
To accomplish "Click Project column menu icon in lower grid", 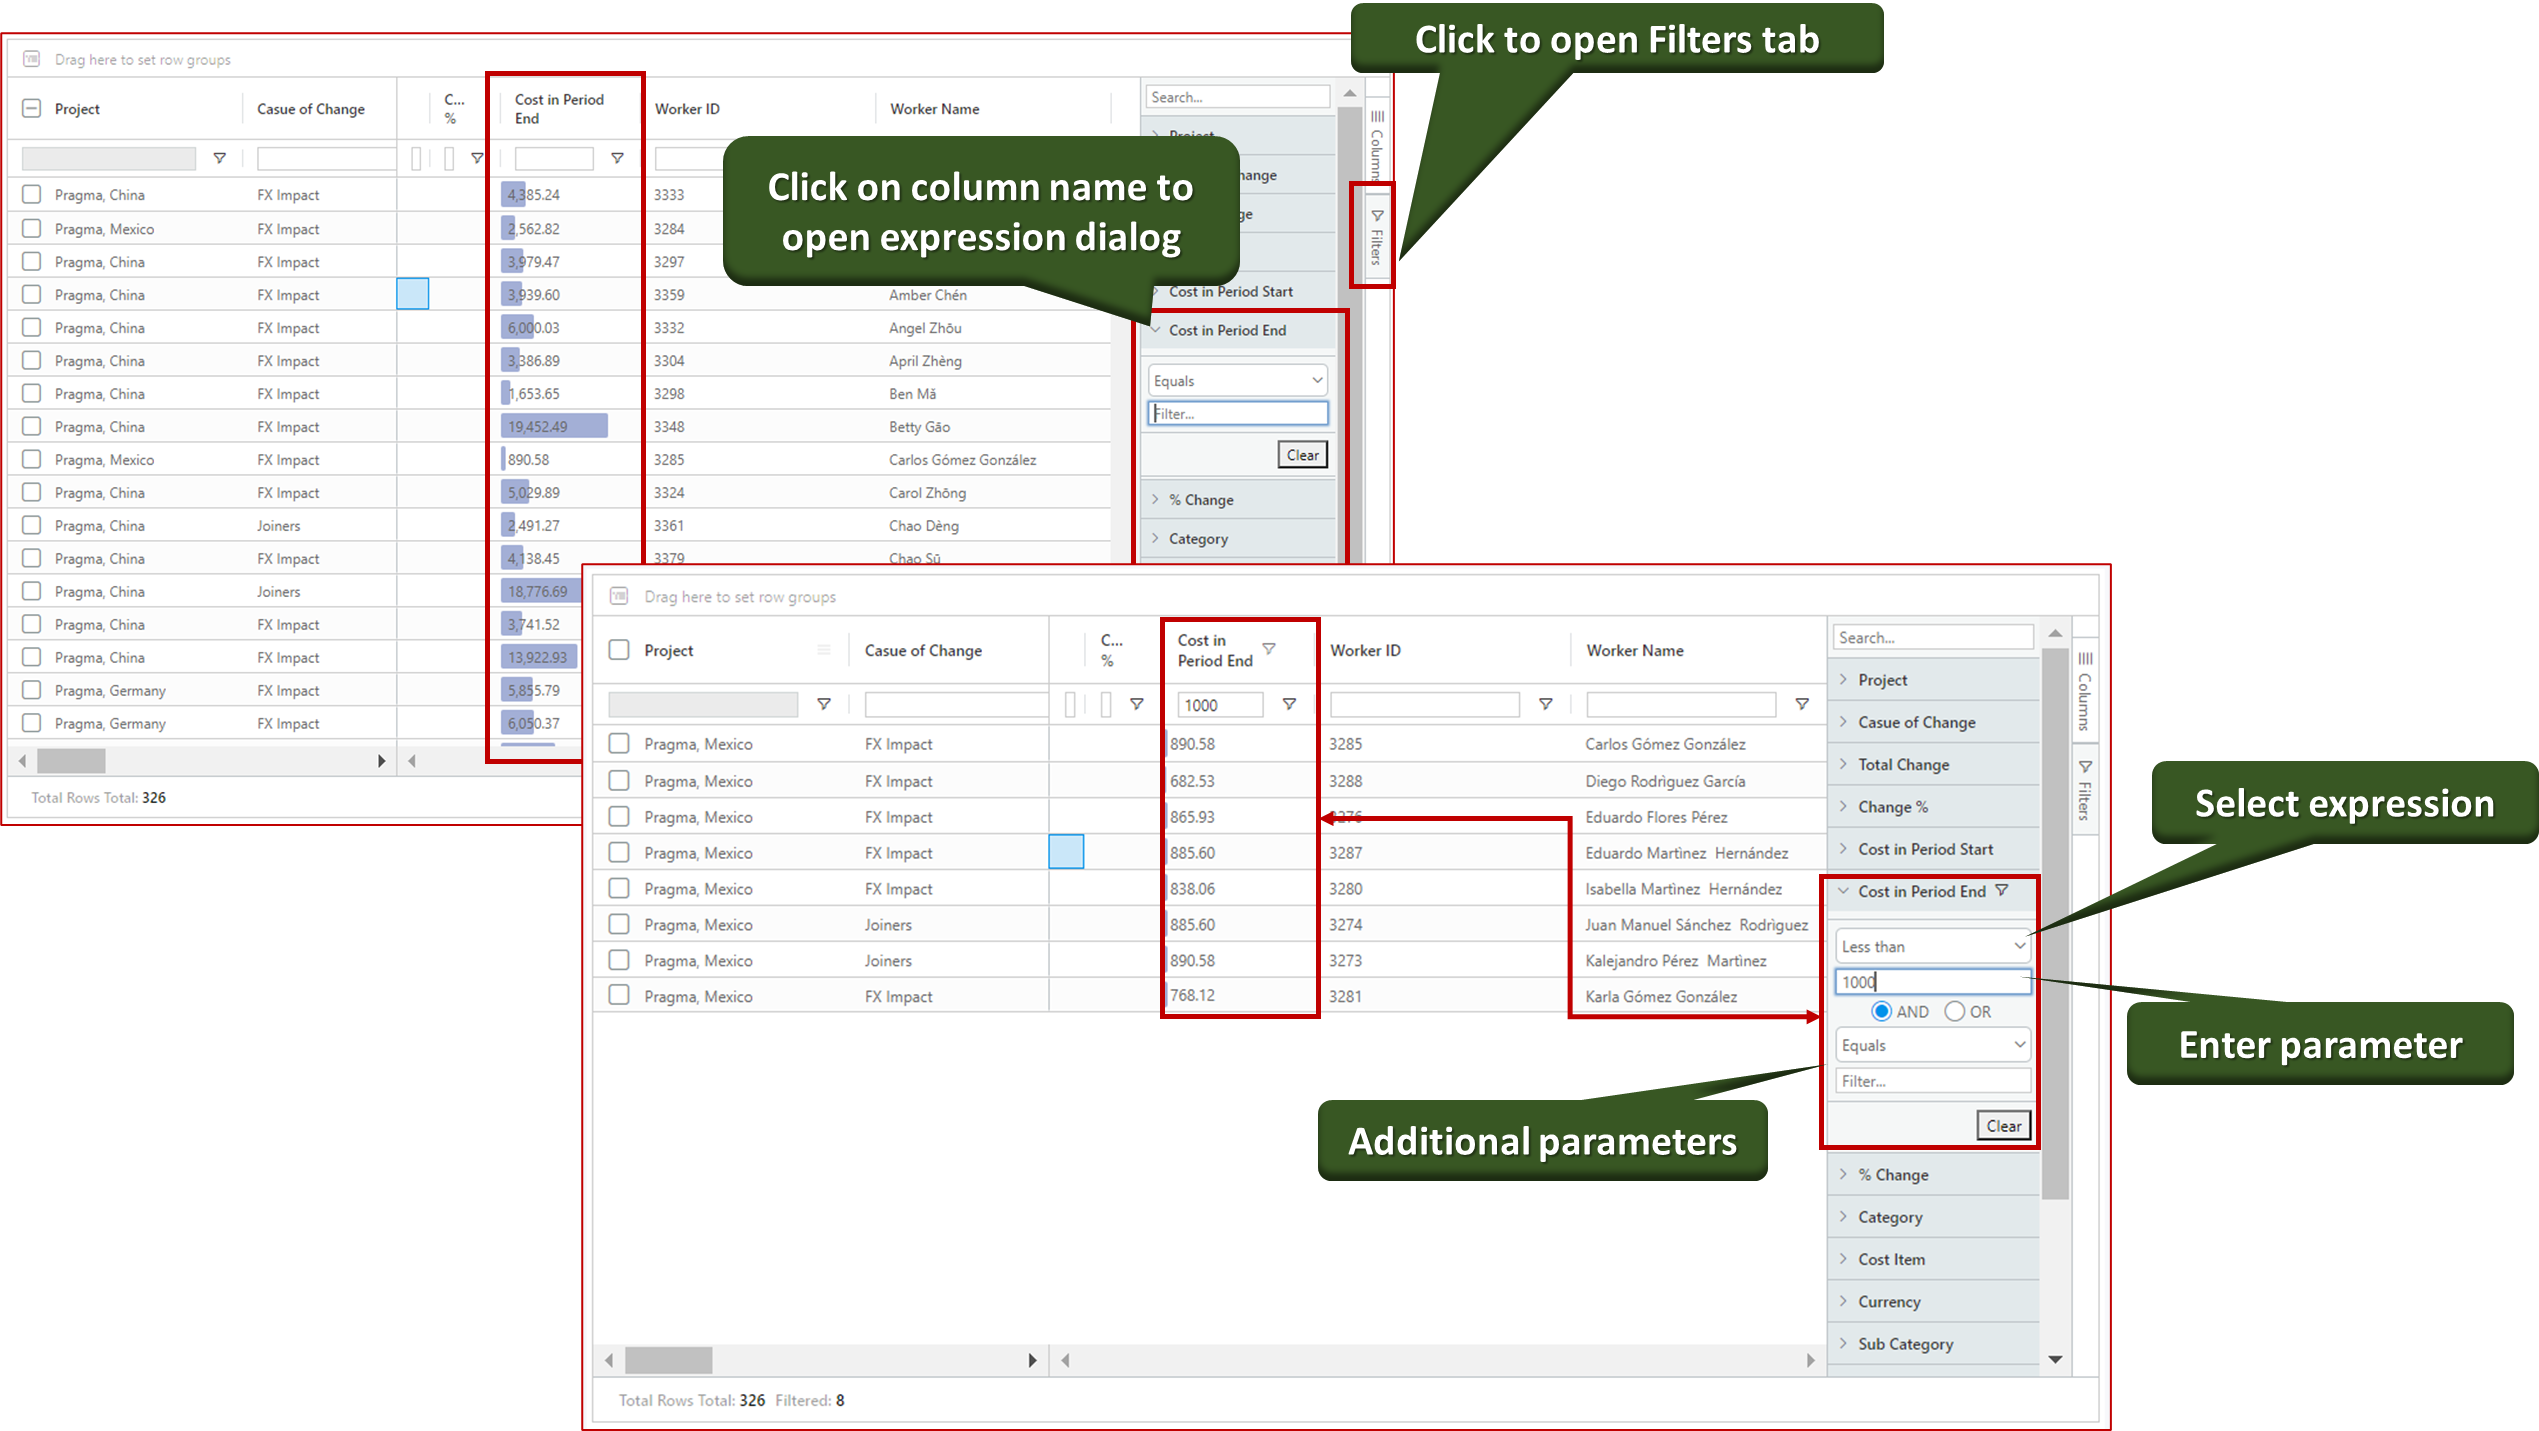I will click(824, 650).
